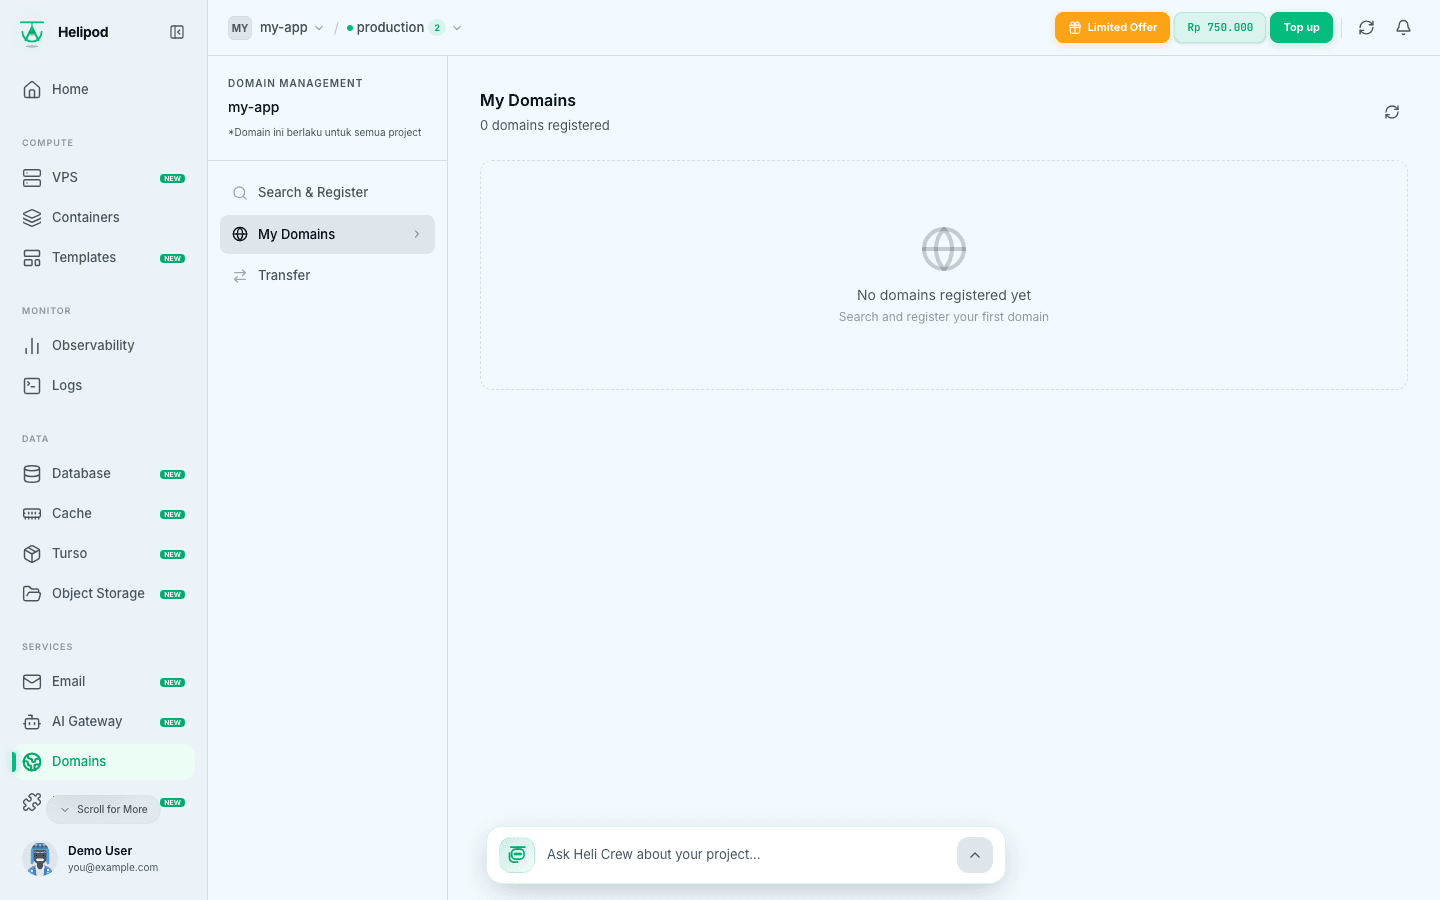
Task: Expand the Heli Crew chat panel
Action: point(975,855)
